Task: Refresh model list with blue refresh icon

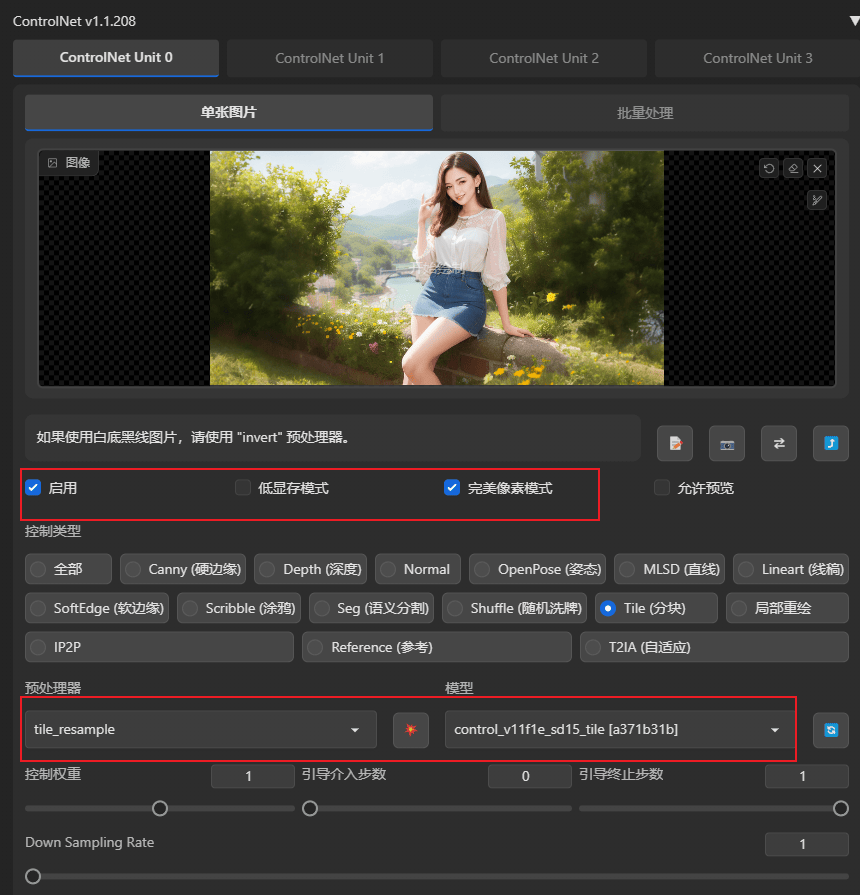Action: click(831, 729)
